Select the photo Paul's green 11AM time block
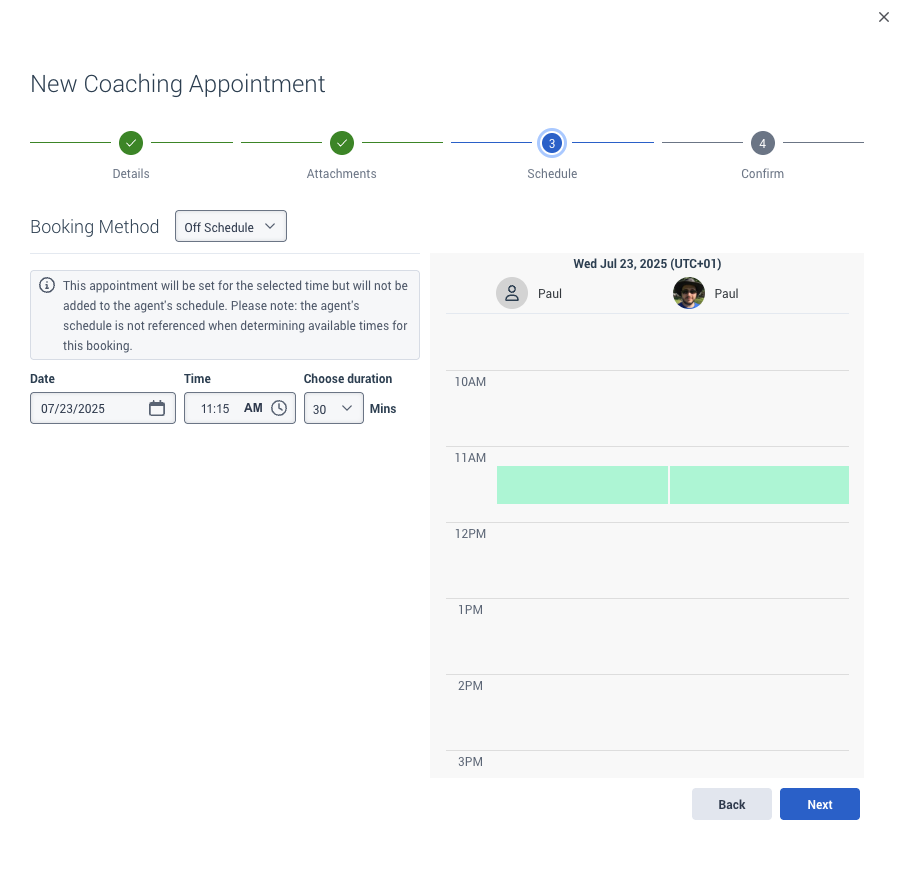Image resolution: width=900 pixels, height=870 pixels. 759,485
